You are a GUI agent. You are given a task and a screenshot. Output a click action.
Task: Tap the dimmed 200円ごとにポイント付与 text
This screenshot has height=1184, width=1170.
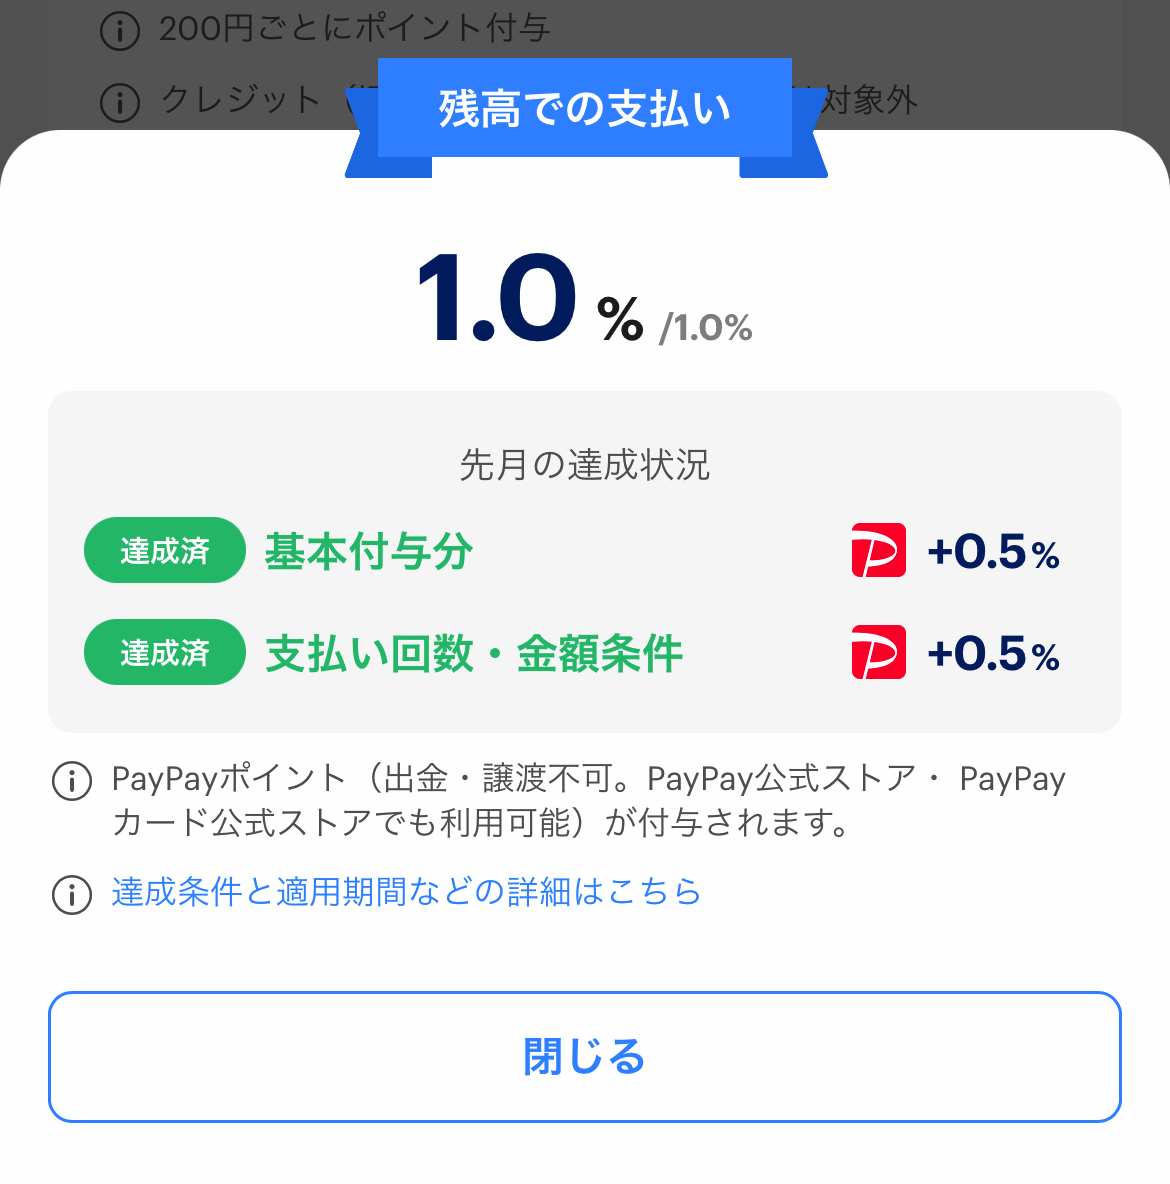354,29
